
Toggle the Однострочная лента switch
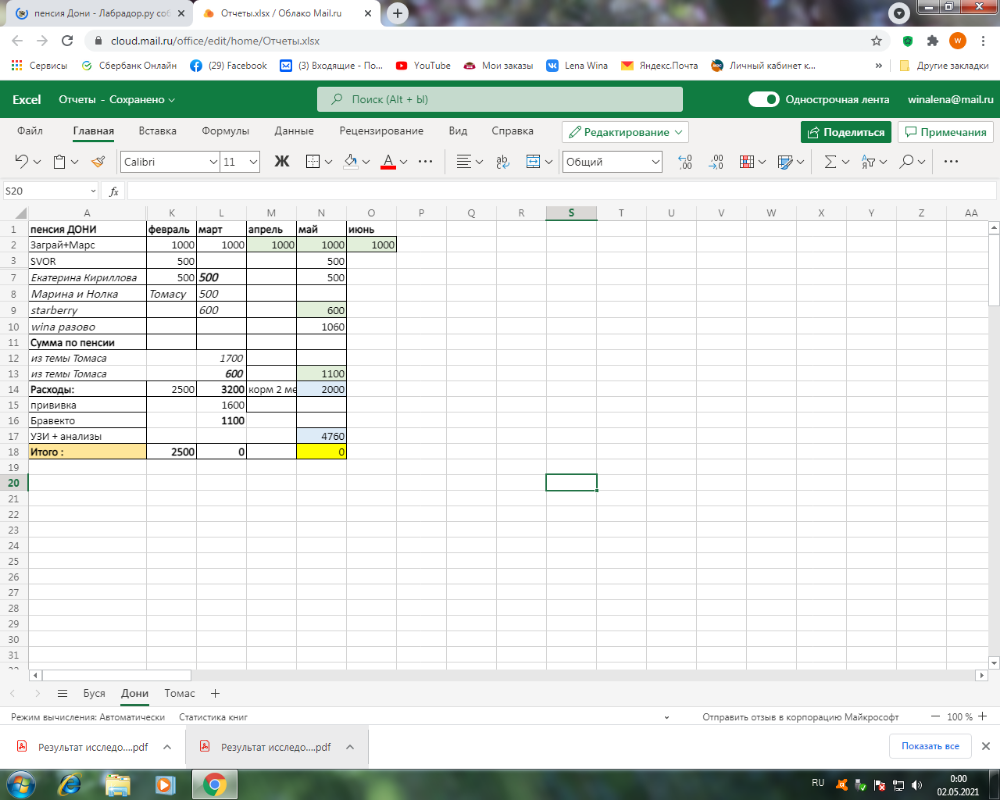pyautogui.click(x=764, y=100)
